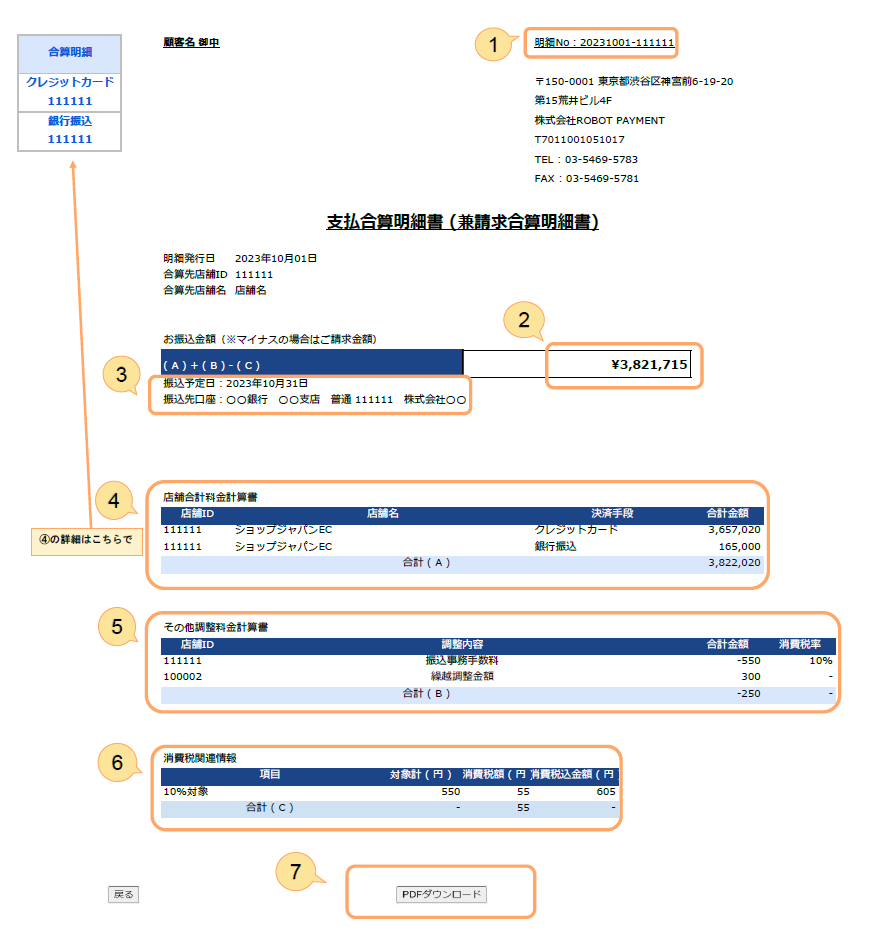Screen dimensions: 892x945
Task: Click the FAX：03-5469-5781 line
Action: pyautogui.click(x=586, y=179)
